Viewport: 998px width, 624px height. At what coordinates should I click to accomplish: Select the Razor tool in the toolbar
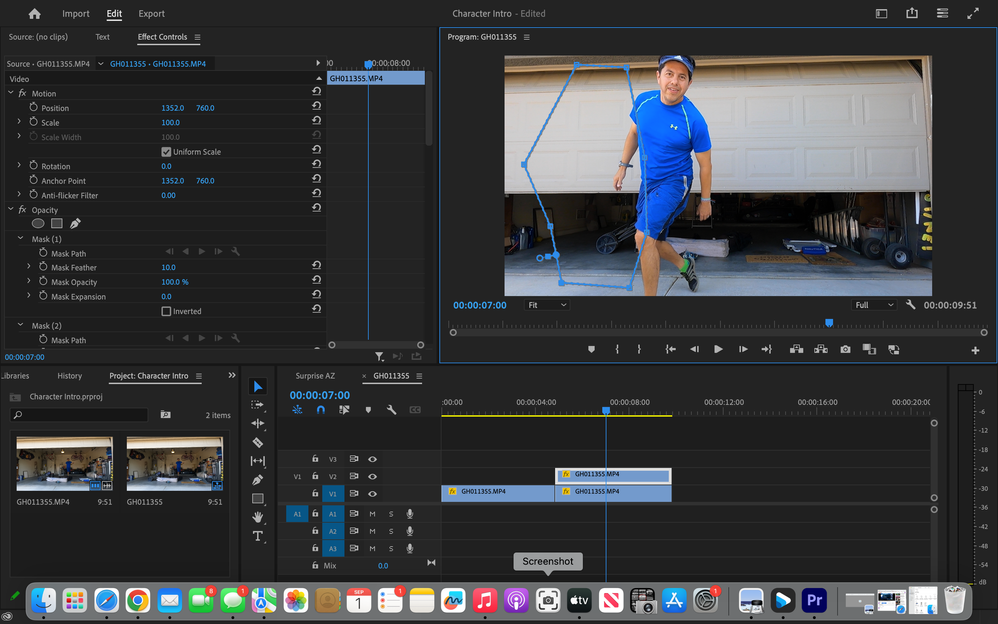click(258, 442)
